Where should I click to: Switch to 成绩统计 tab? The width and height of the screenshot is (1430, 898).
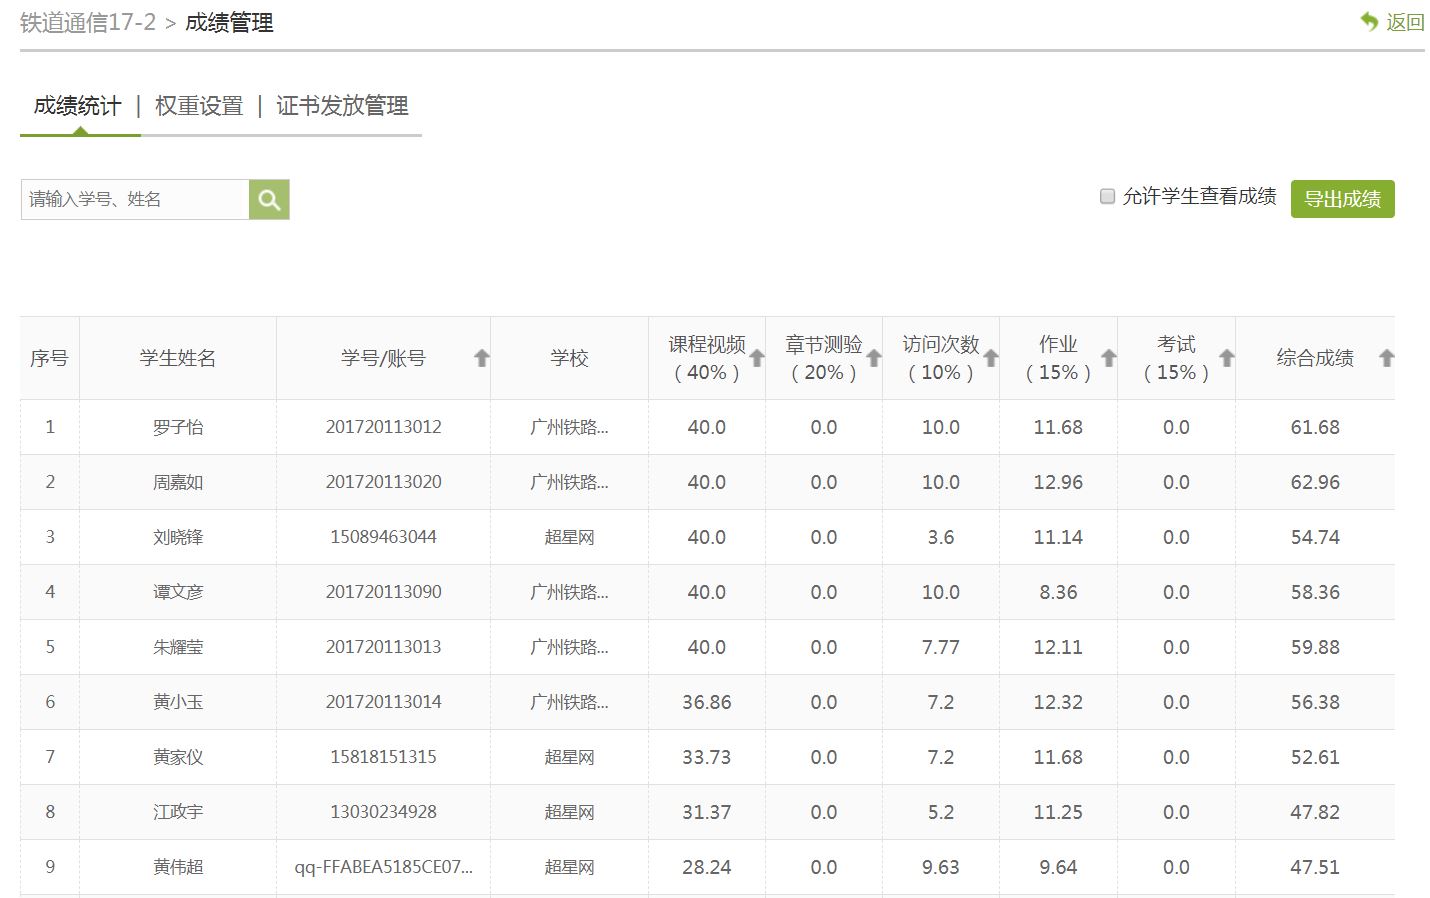click(x=77, y=106)
